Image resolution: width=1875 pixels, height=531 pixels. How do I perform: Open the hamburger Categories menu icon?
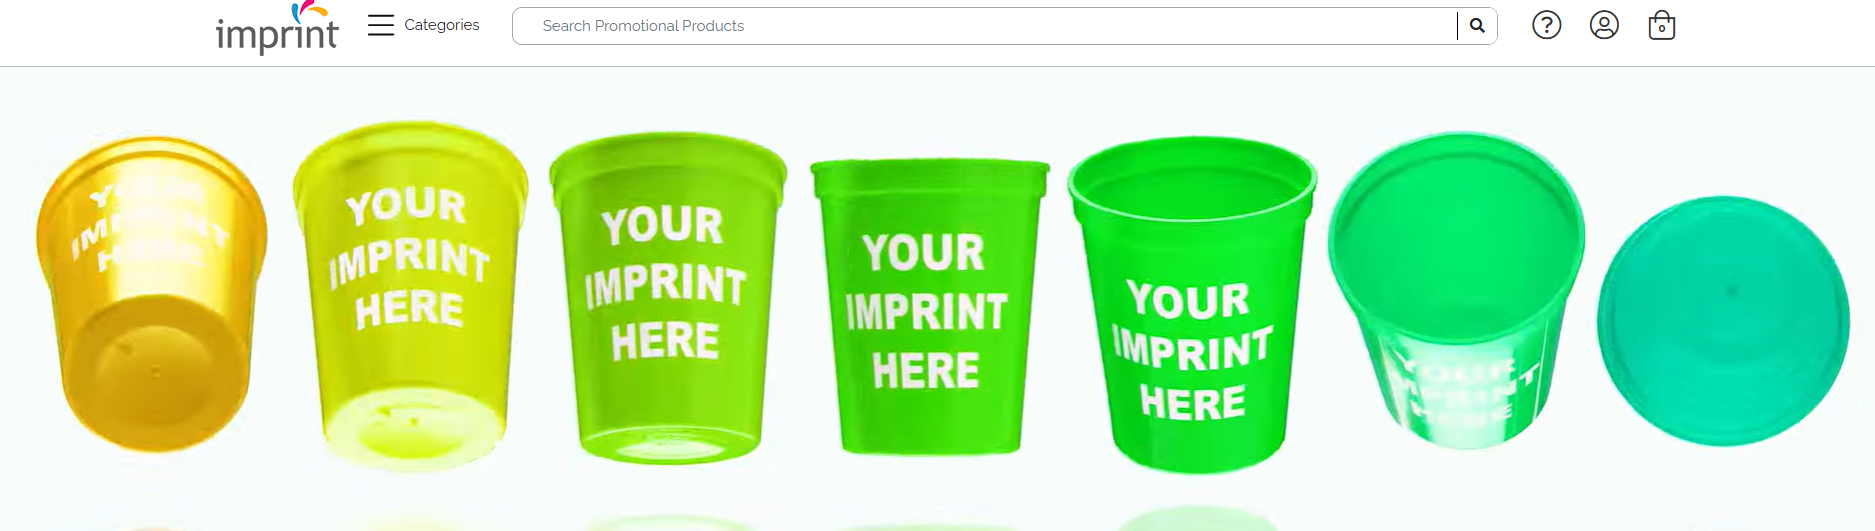pyautogui.click(x=381, y=25)
